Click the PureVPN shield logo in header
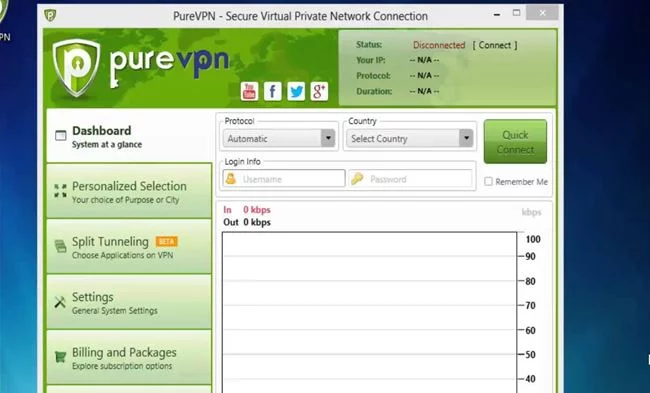The height and width of the screenshot is (393, 650). click(76, 68)
